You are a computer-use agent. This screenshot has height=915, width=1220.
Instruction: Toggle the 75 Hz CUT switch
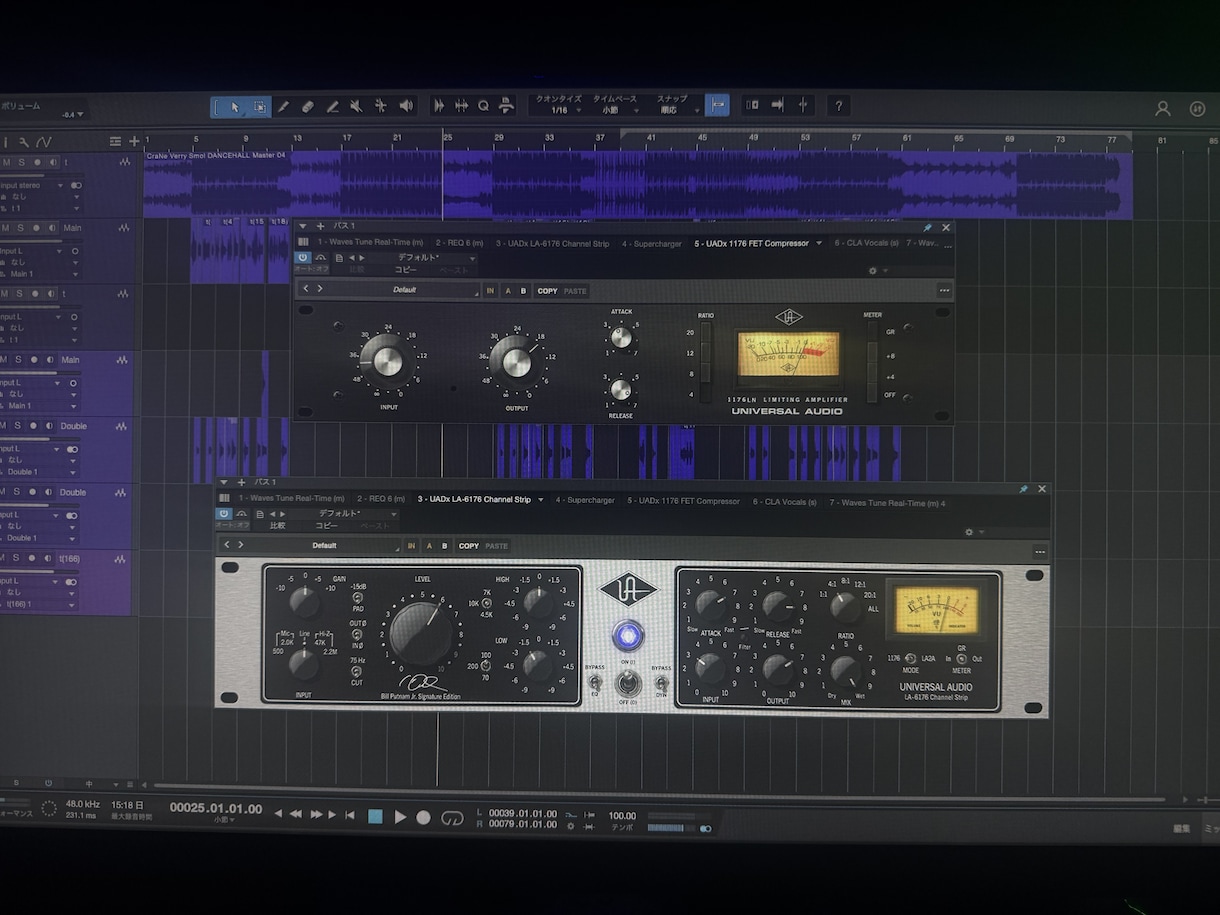pos(357,672)
